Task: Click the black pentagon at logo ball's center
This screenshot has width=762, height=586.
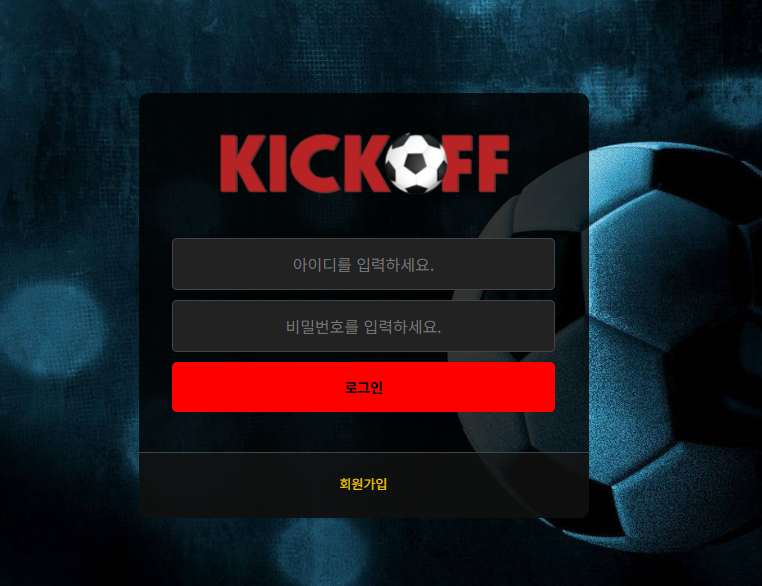Action: pyautogui.click(x=415, y=163)
